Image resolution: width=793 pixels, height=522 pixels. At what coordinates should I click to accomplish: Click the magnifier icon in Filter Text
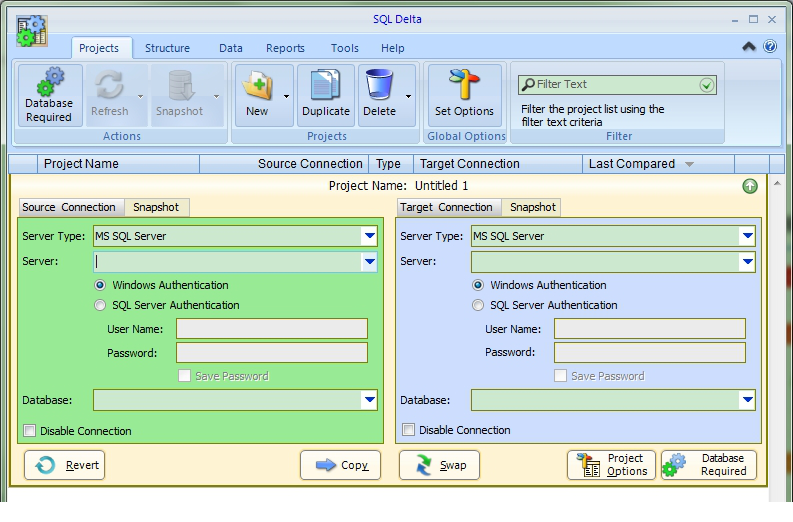pos(528,84)
